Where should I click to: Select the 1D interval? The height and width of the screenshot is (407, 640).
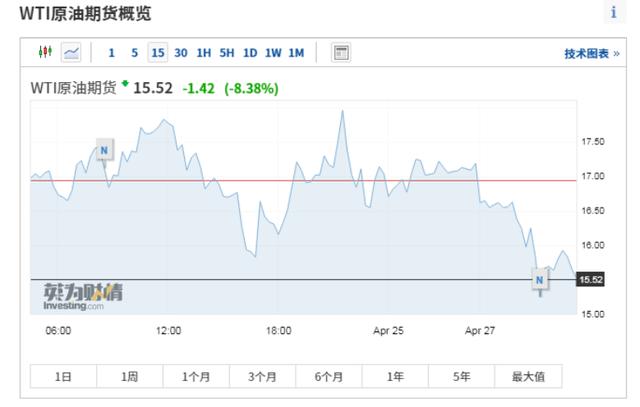pos(250,53)
